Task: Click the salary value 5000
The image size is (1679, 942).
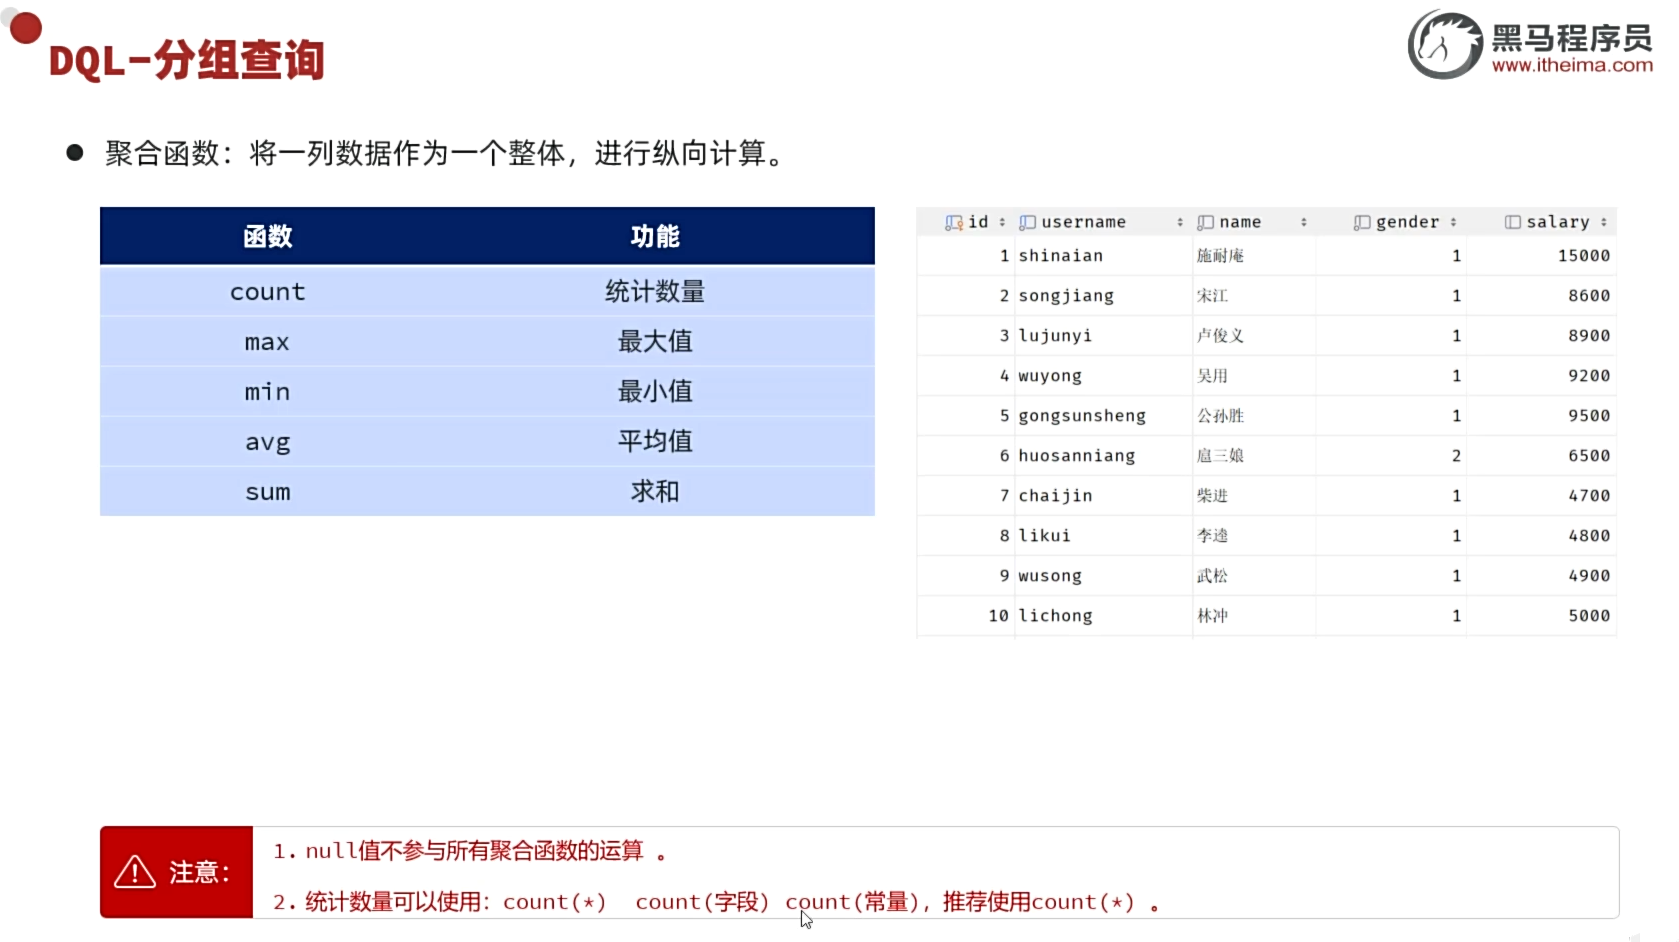Action: (1589, 616)
